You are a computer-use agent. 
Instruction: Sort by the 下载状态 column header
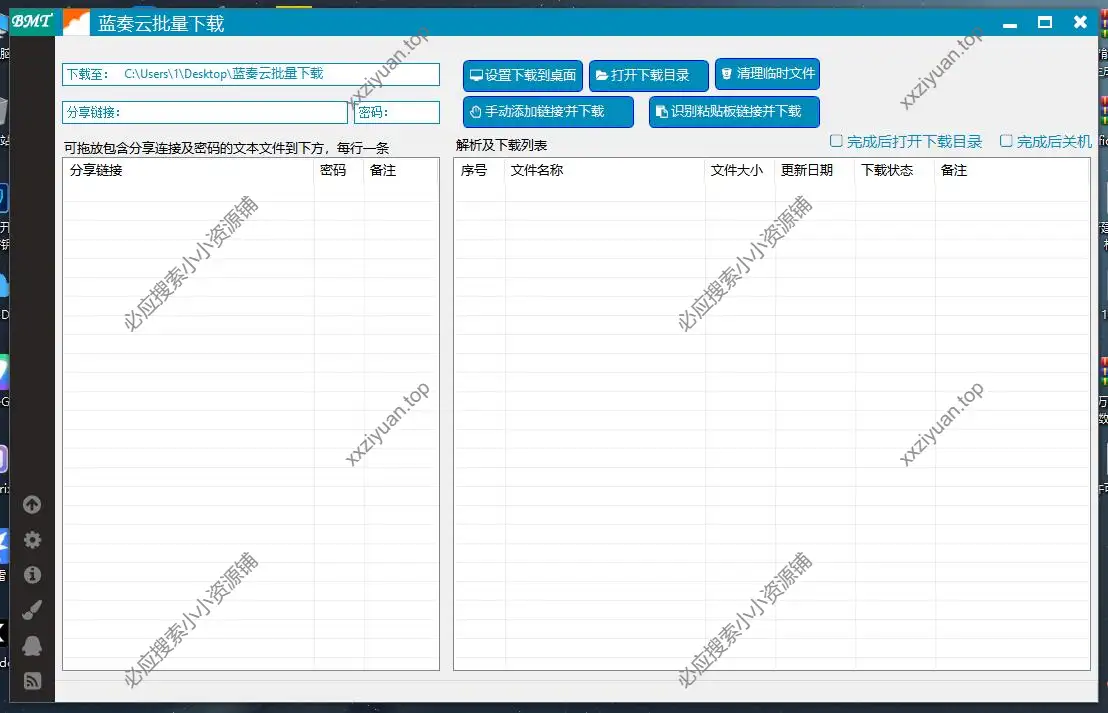pos(887,171)
